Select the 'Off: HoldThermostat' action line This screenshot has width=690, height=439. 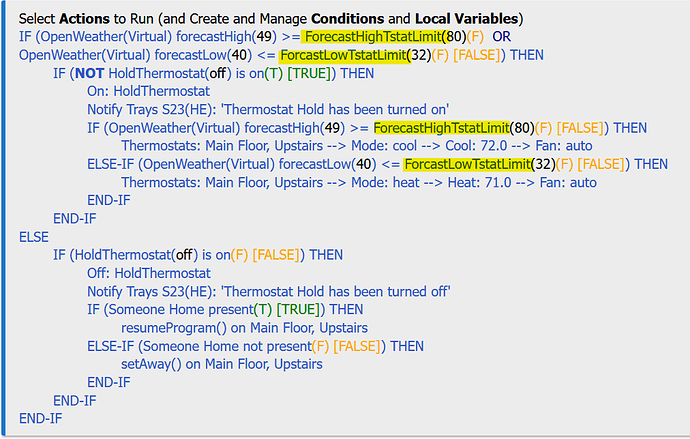[x=149, y=273]
